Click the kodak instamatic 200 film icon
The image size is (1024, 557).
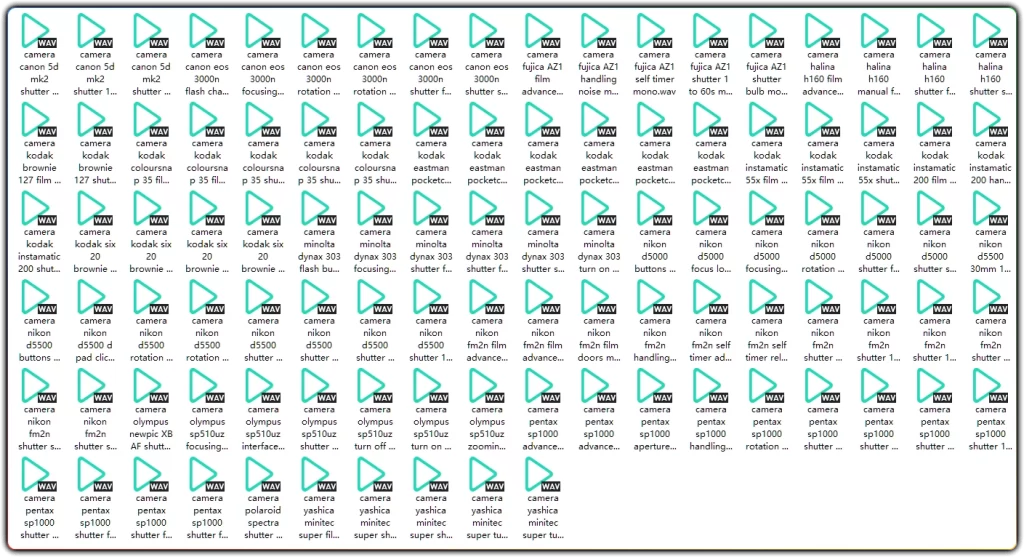(935, 119)
